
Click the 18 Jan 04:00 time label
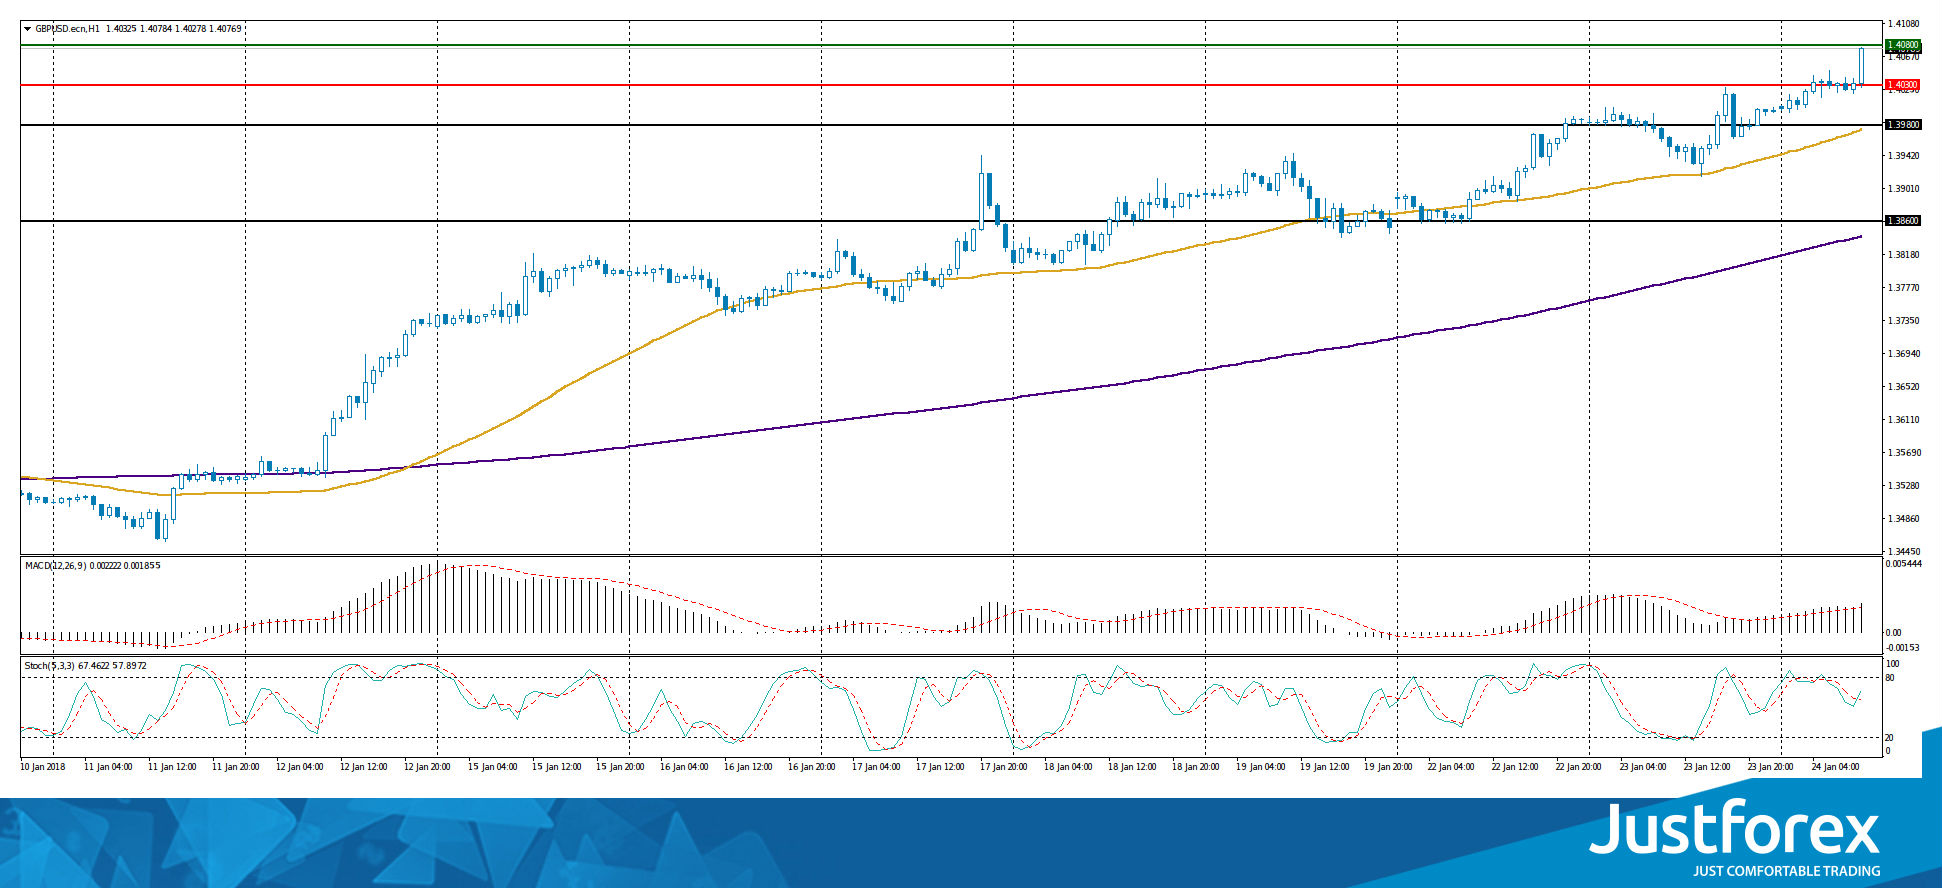click(x=1068, y=767)
